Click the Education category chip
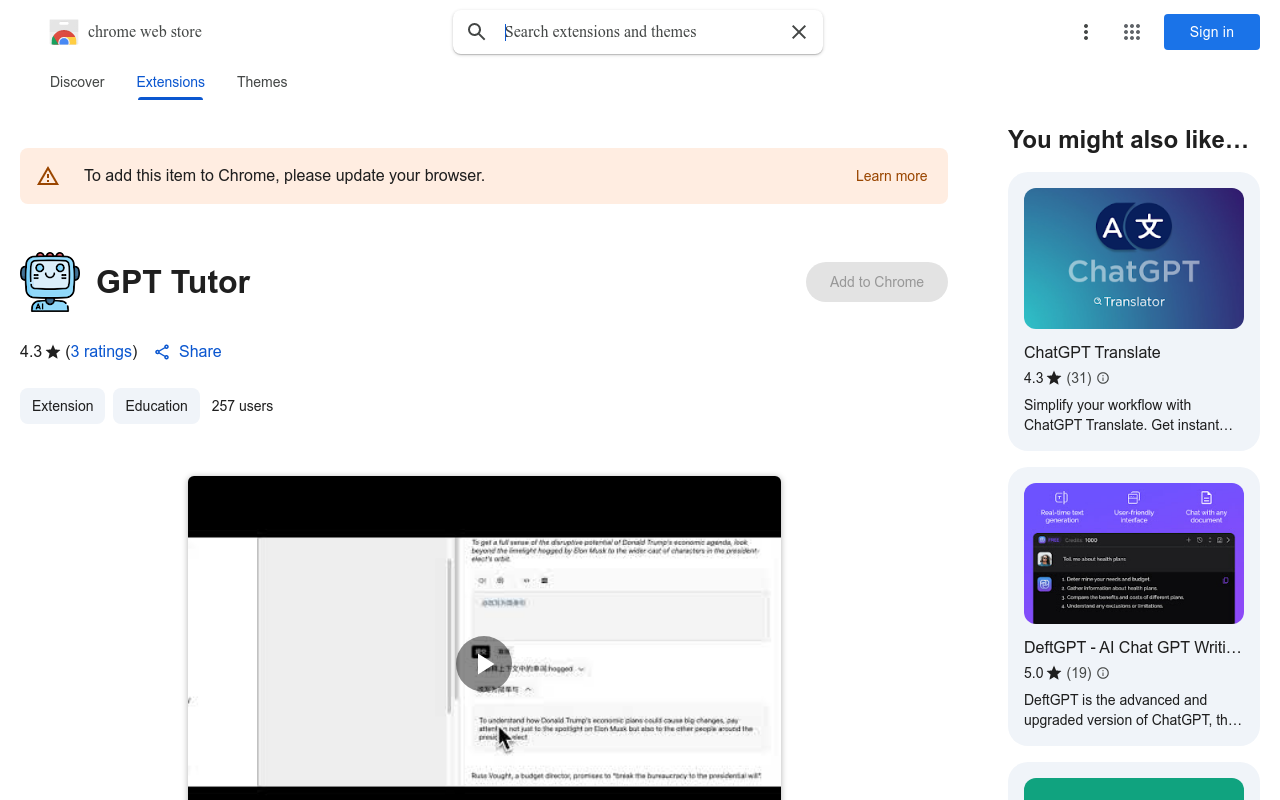 click(x=156, y=406)
